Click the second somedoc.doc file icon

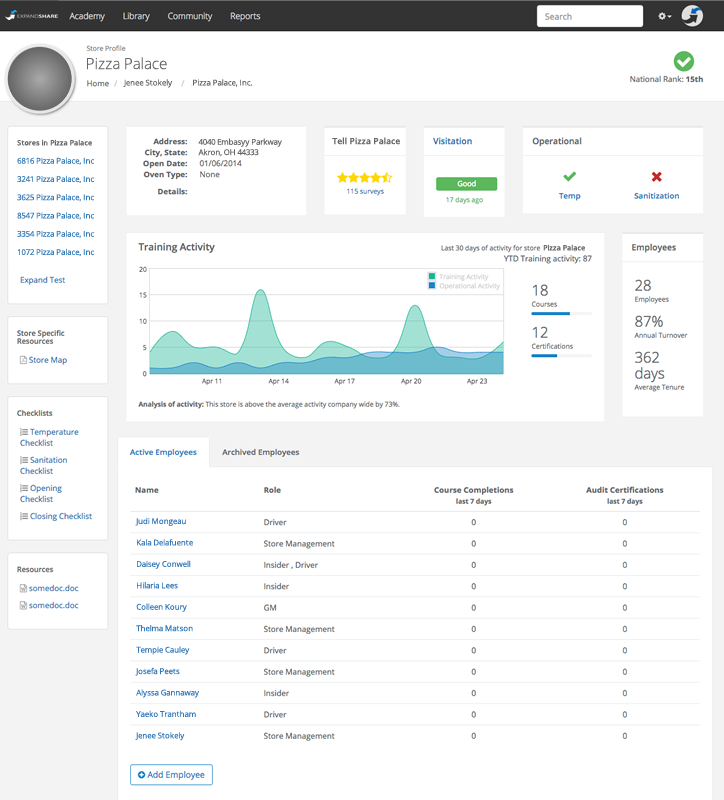(23, 606)
